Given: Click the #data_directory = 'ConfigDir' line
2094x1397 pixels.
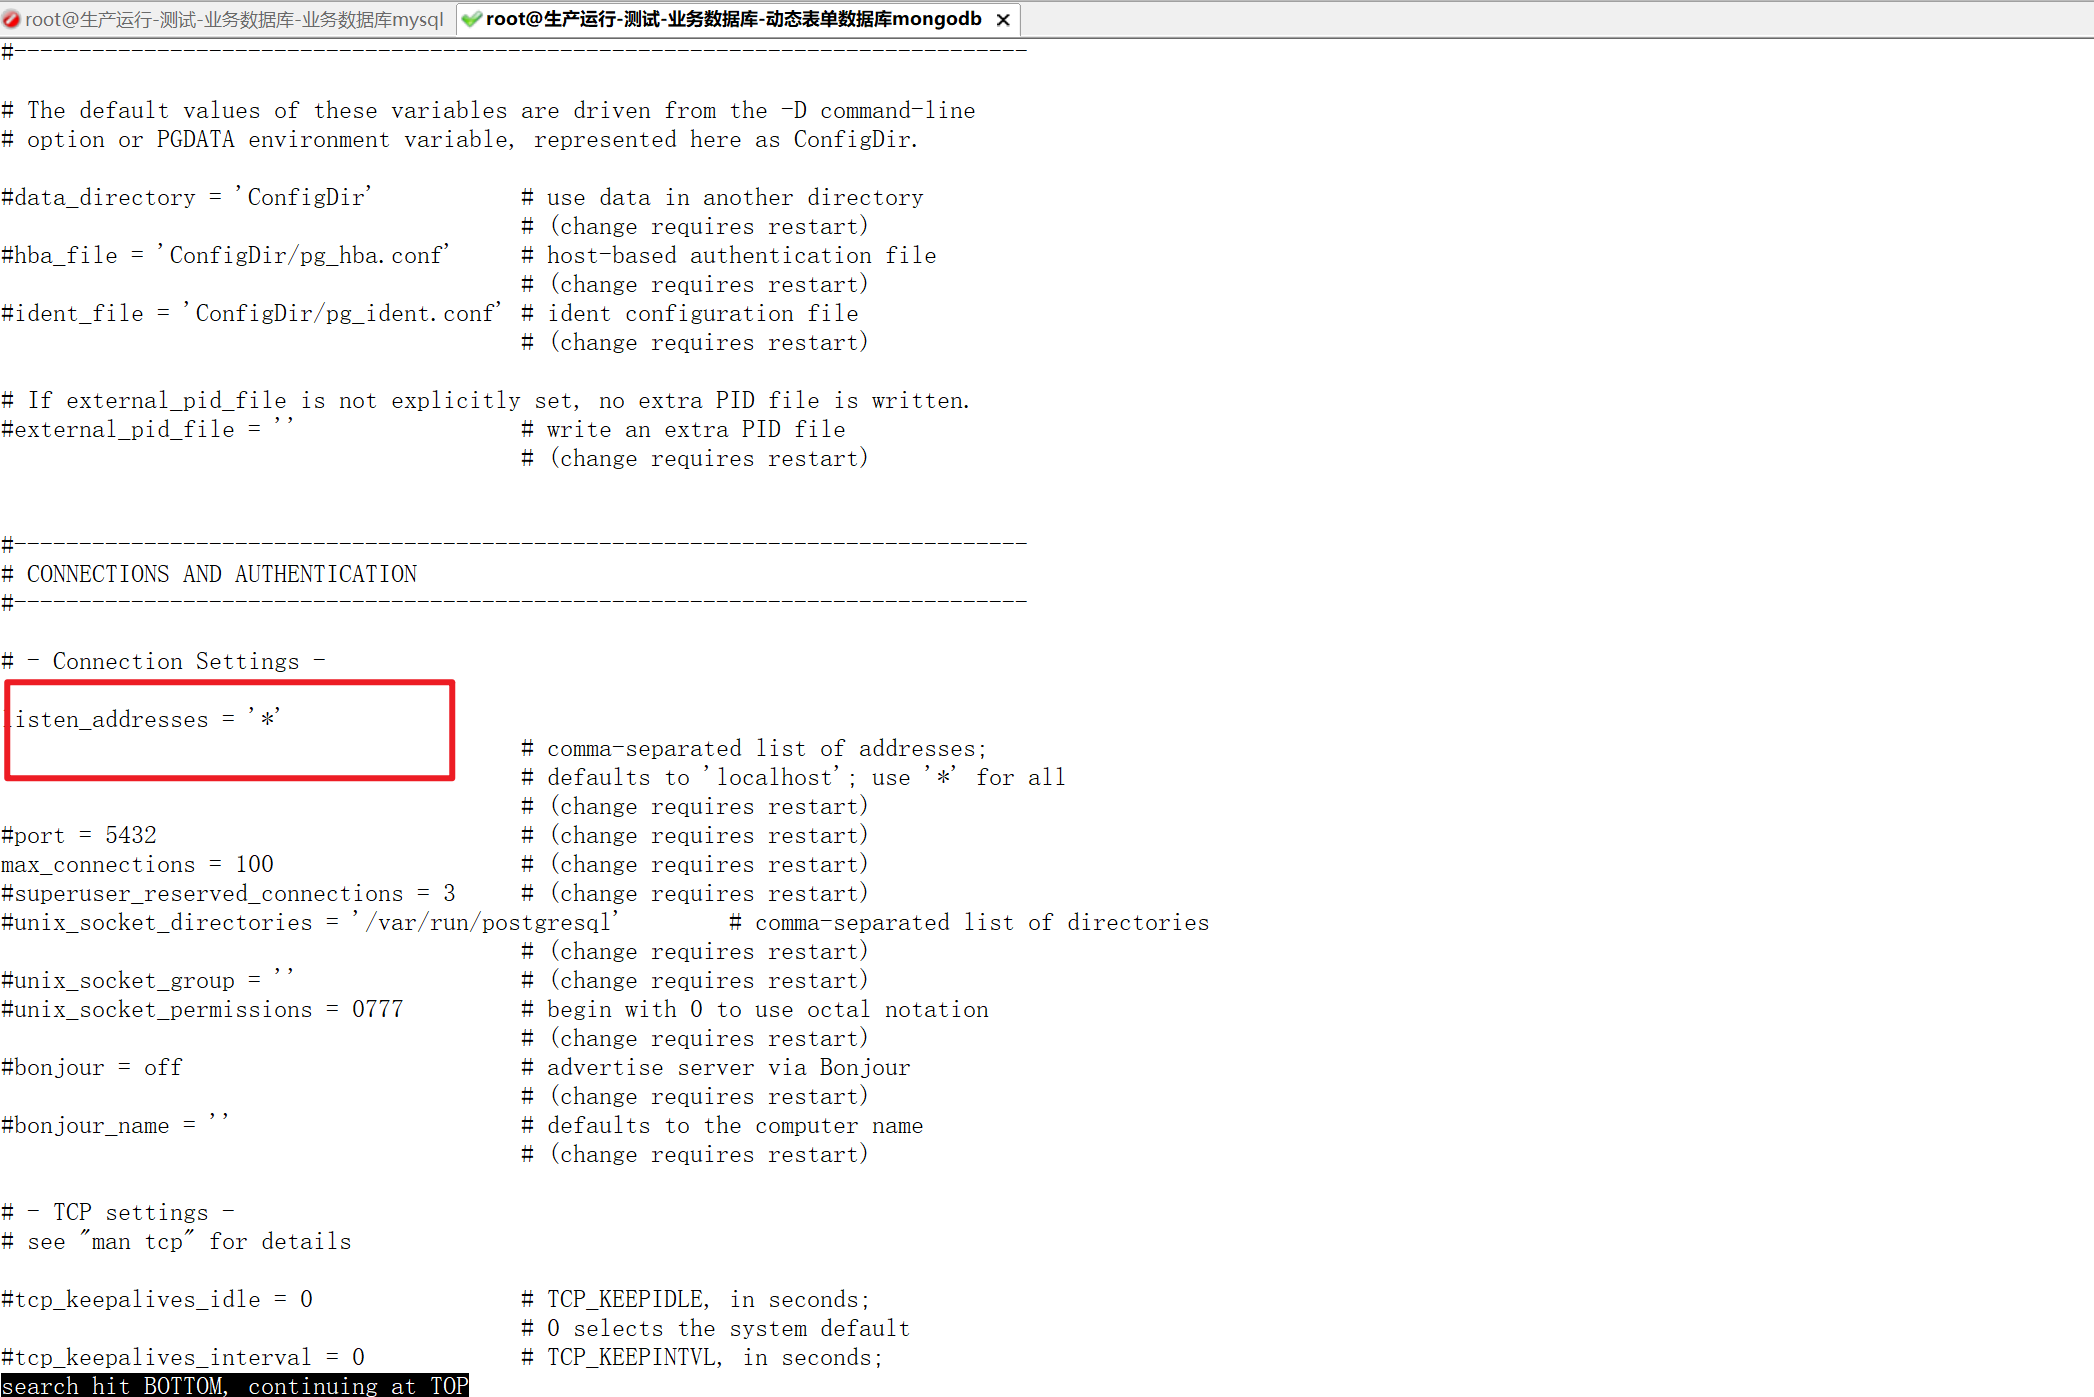Looking at the screenshot, I should pos(186,197).
